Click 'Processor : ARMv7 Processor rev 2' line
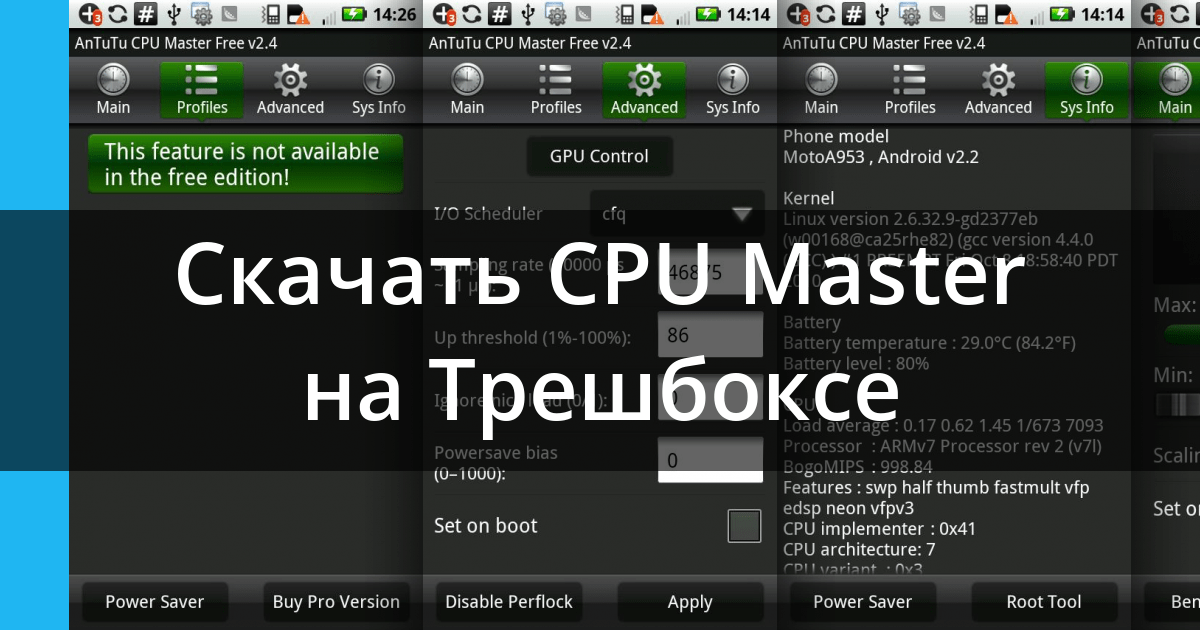 [943, 446]
